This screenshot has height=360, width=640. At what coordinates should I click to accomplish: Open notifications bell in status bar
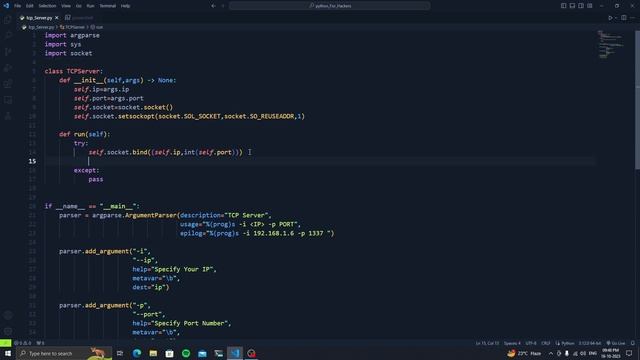click(x=633, y=343)
